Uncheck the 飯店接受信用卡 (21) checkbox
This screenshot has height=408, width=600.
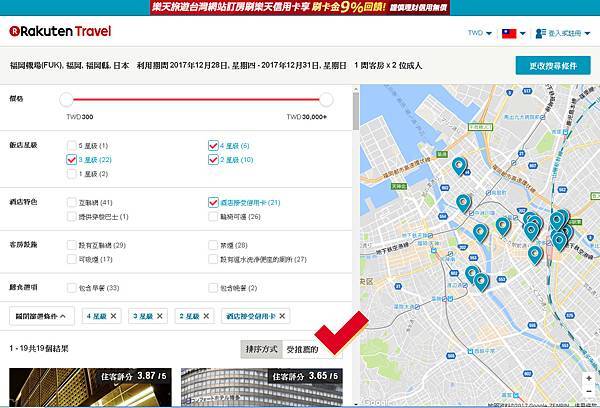213,202
